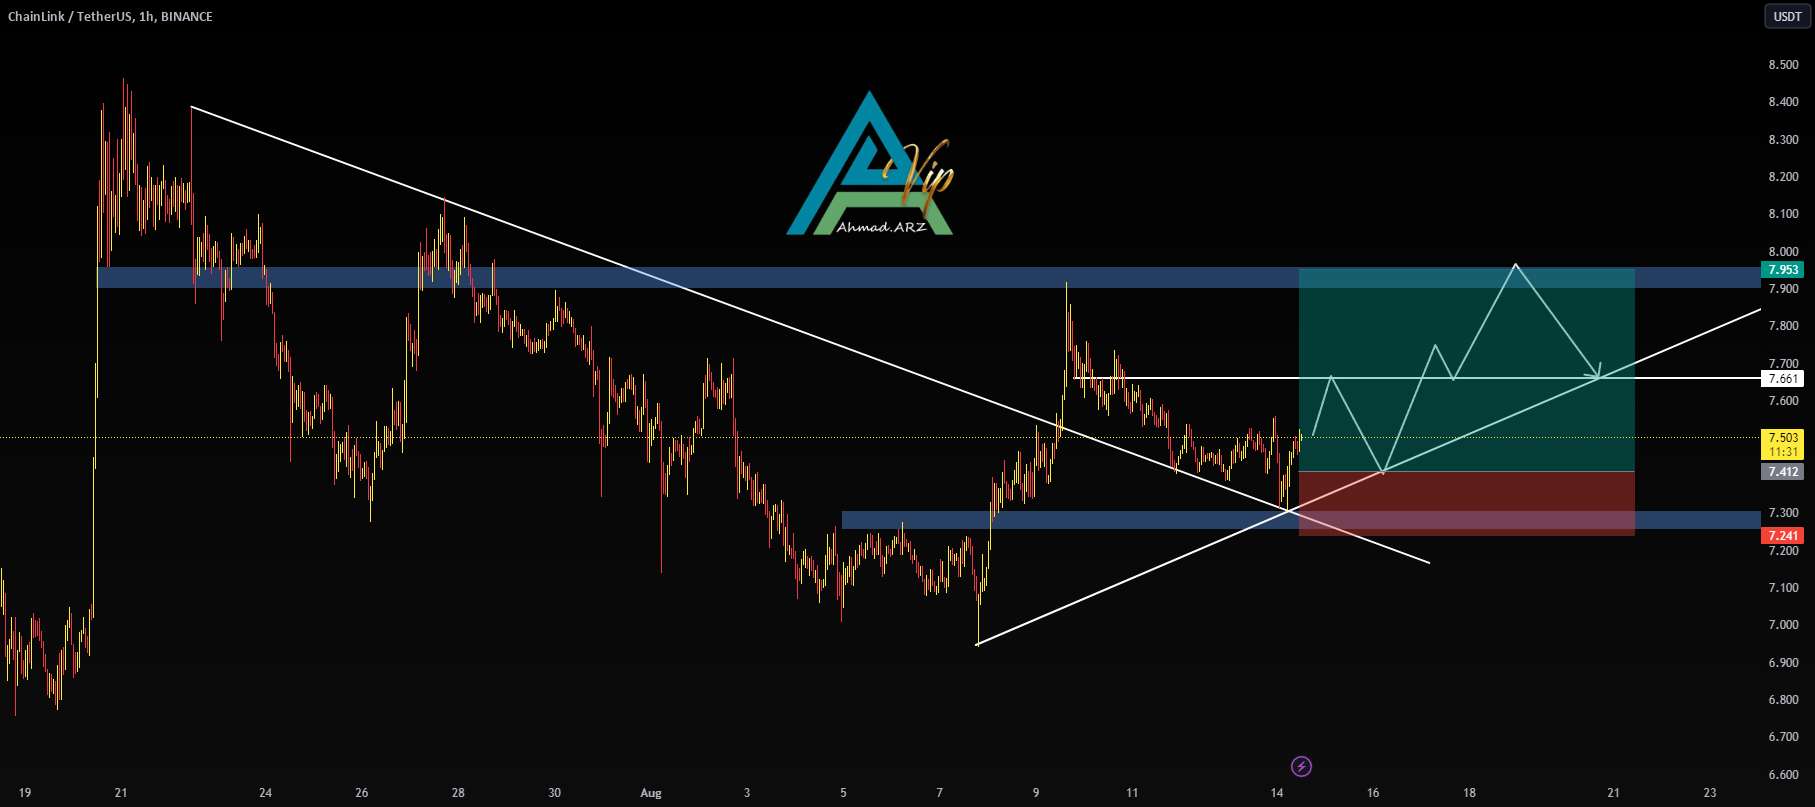Screen dimensions: 1815x807
Task: Click the purple lightning bolt event icon
Action: coord(1301,767)
